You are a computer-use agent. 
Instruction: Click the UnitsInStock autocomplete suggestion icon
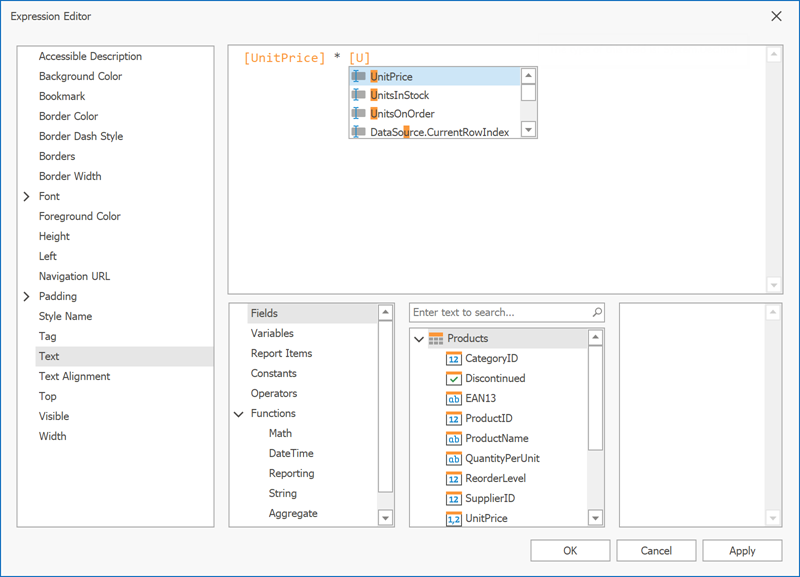(x=359, y=95)
